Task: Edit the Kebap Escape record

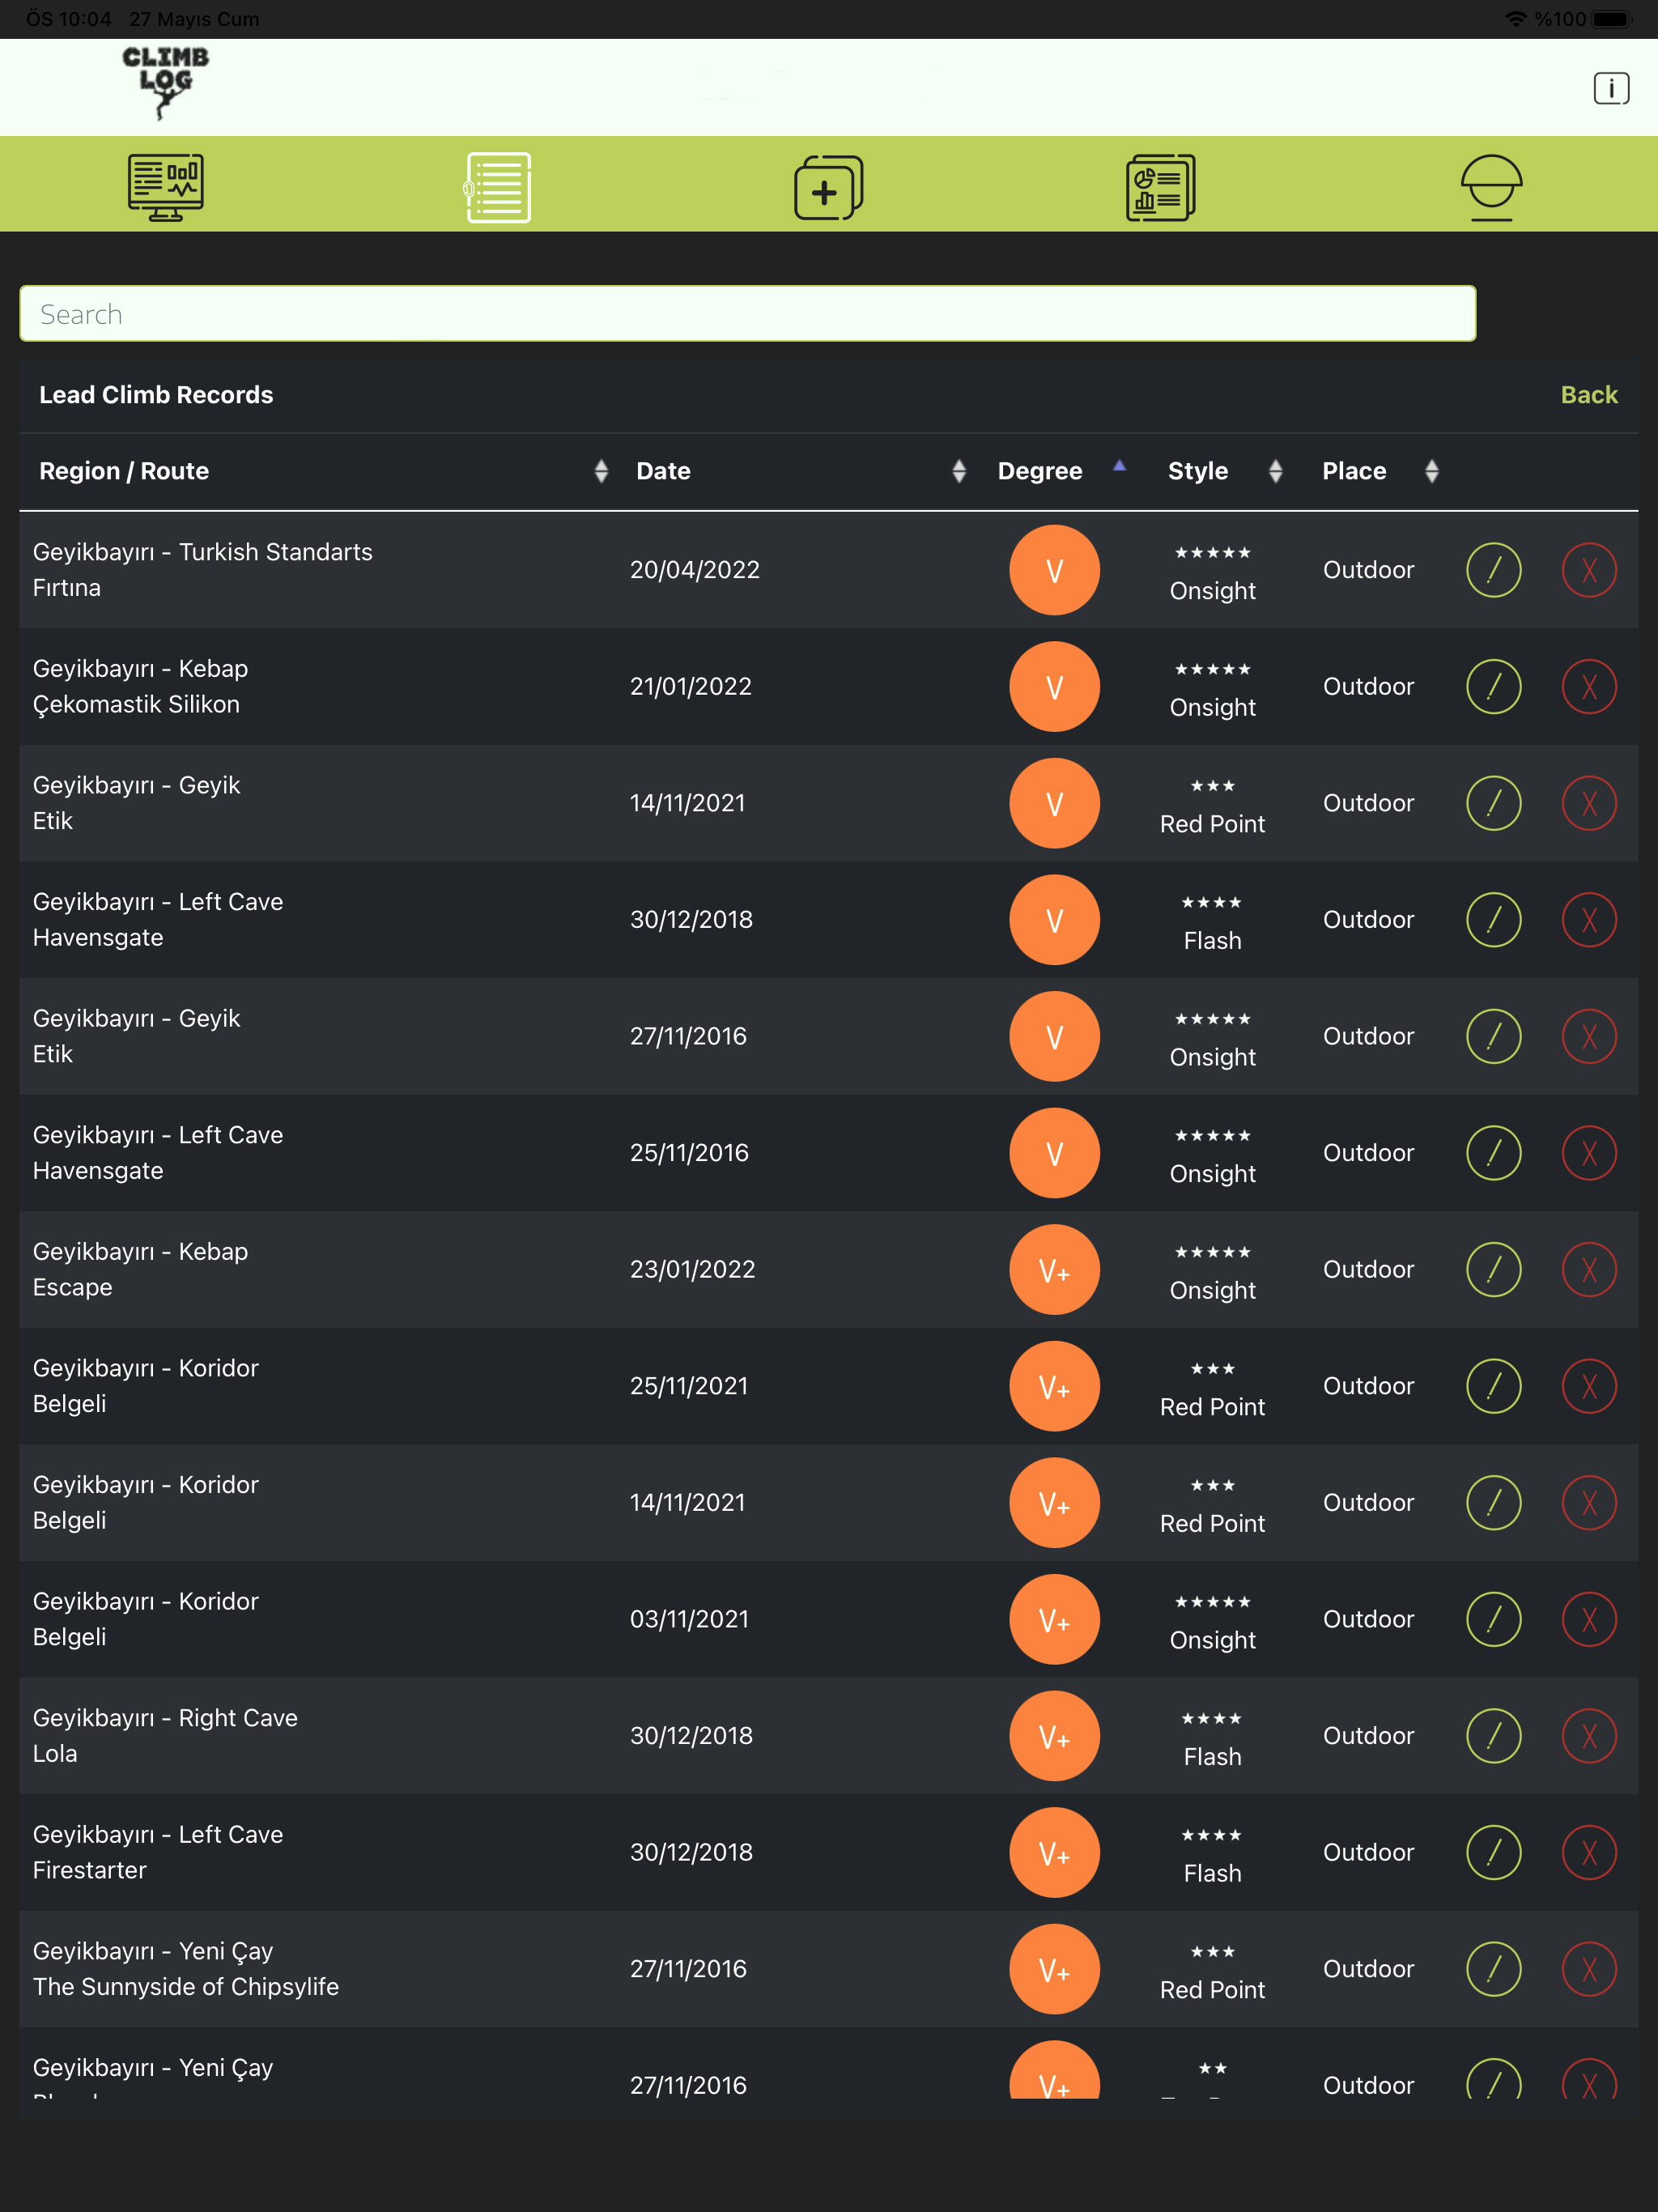Action: click(x=1493, y=1269)
